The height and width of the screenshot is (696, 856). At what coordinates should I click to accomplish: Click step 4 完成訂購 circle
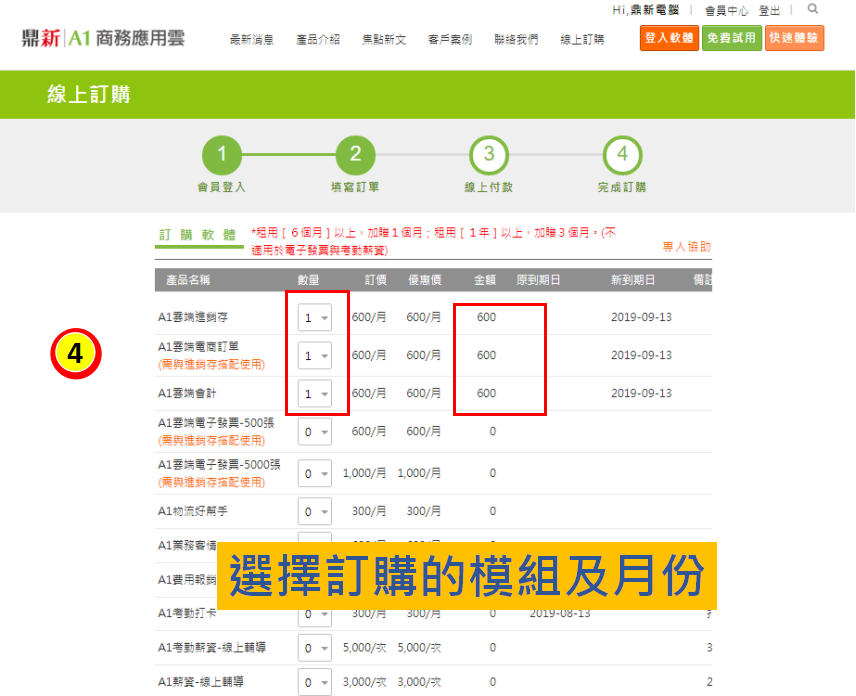click(x=622, y=155)
